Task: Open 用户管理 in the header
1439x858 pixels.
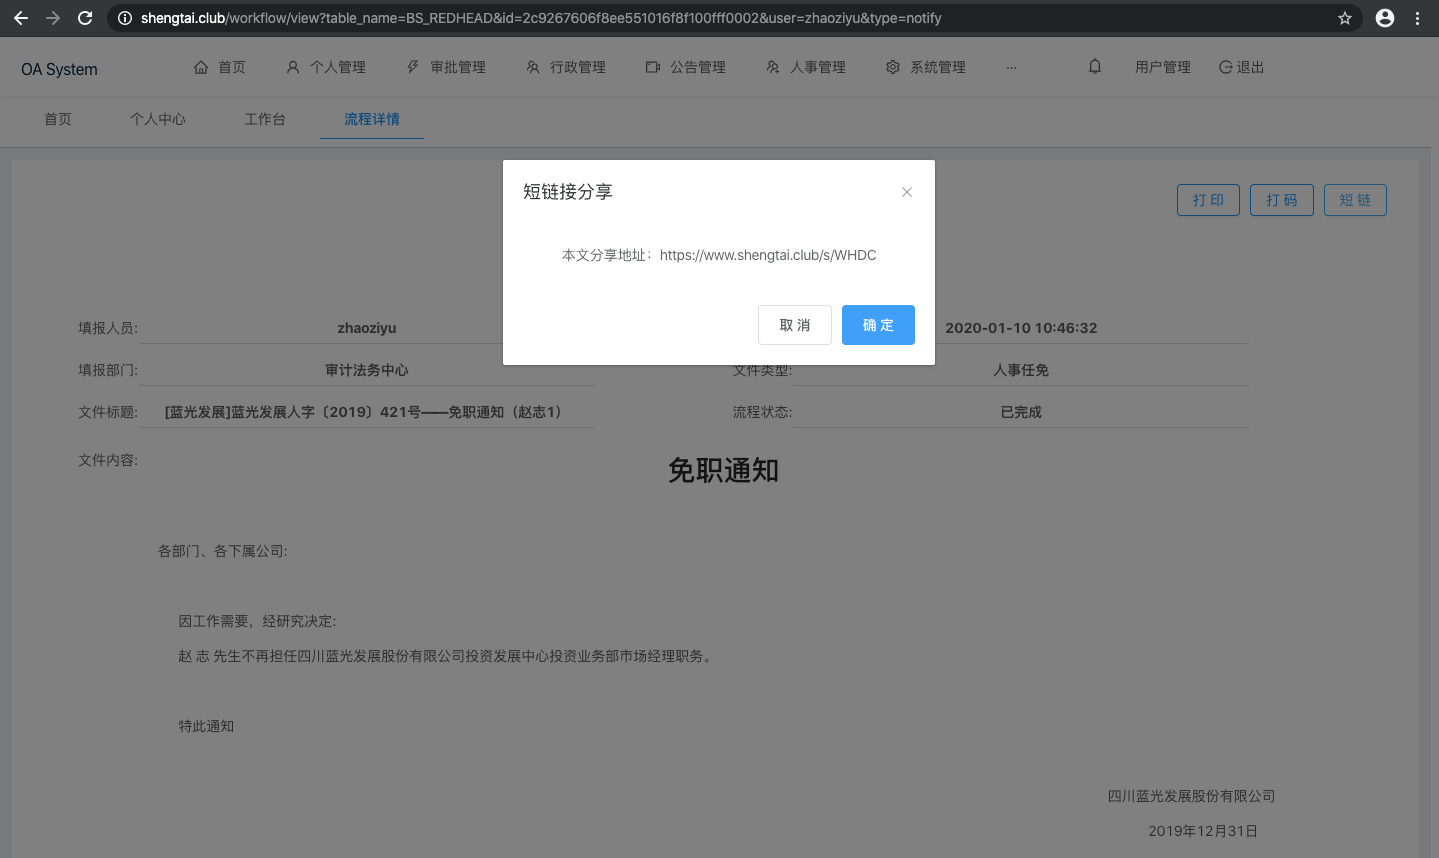Action: pos(1163,67)
